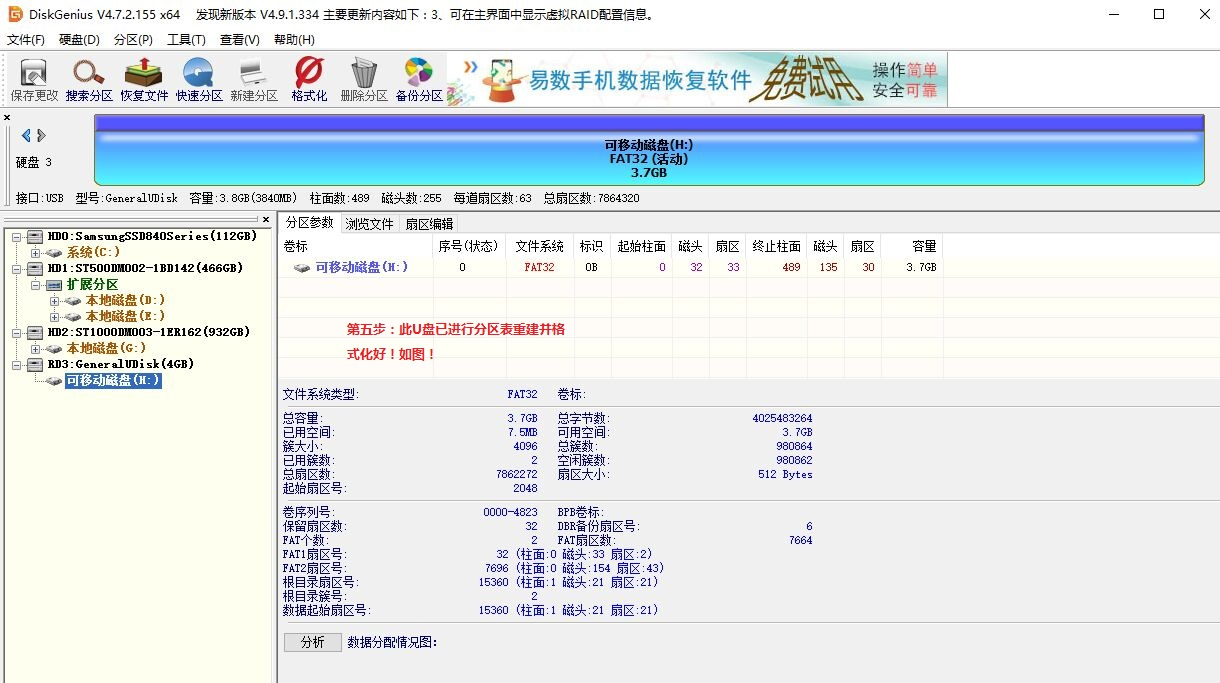Collapse the HD0:SamsungSSD840Series node

click(x=17, y=237)
